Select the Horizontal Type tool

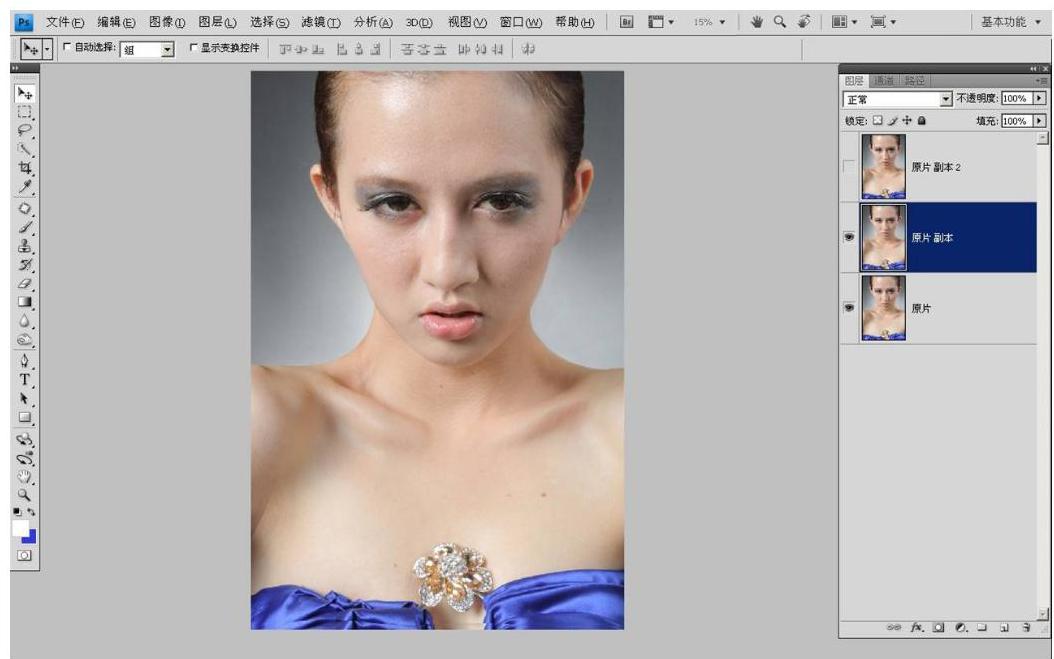25,380
